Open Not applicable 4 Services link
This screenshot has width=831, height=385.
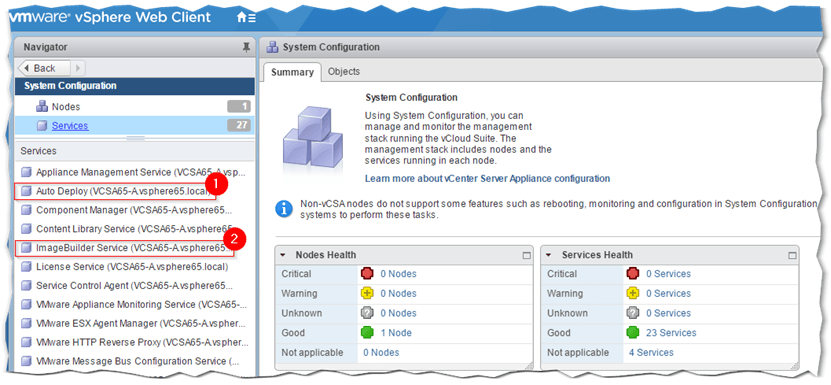click(651, 352)
